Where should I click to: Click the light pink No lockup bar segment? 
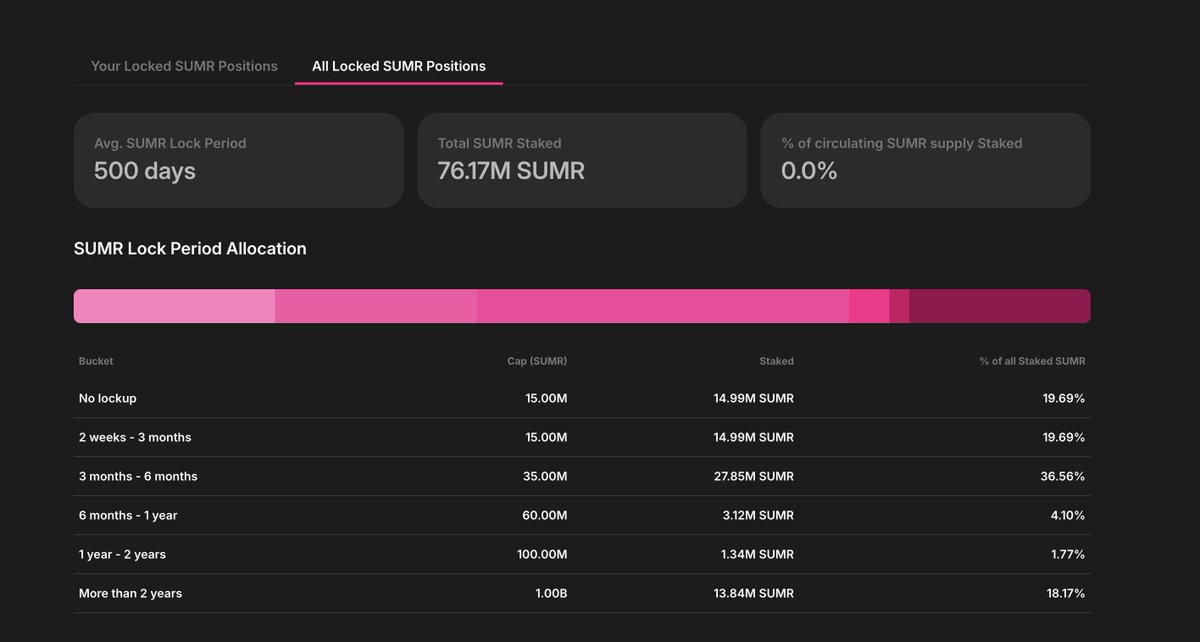pyautogui.click(x=174, y=306)
